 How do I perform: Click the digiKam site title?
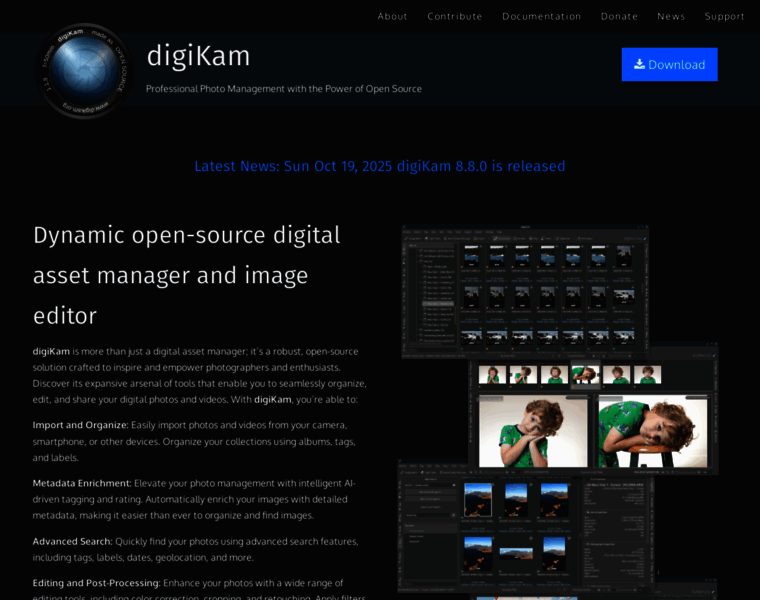(198, 55)
